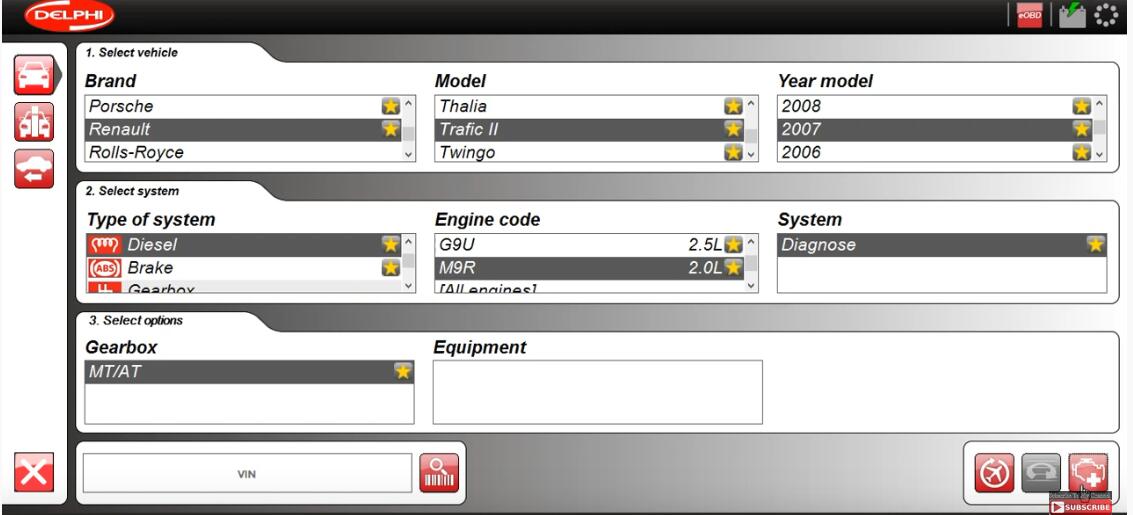Click the battery connection status icon
Screen dimensions: 1133x515
click(x=1072, y=15)
